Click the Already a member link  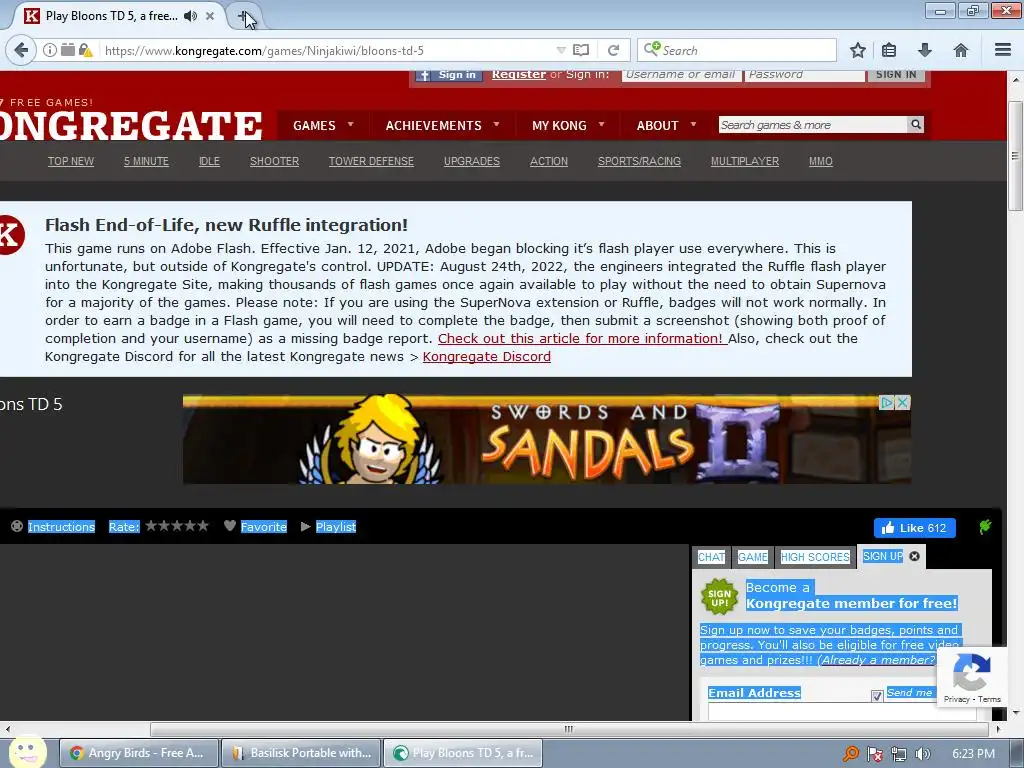pyautogui.click(x=876, y=660)
